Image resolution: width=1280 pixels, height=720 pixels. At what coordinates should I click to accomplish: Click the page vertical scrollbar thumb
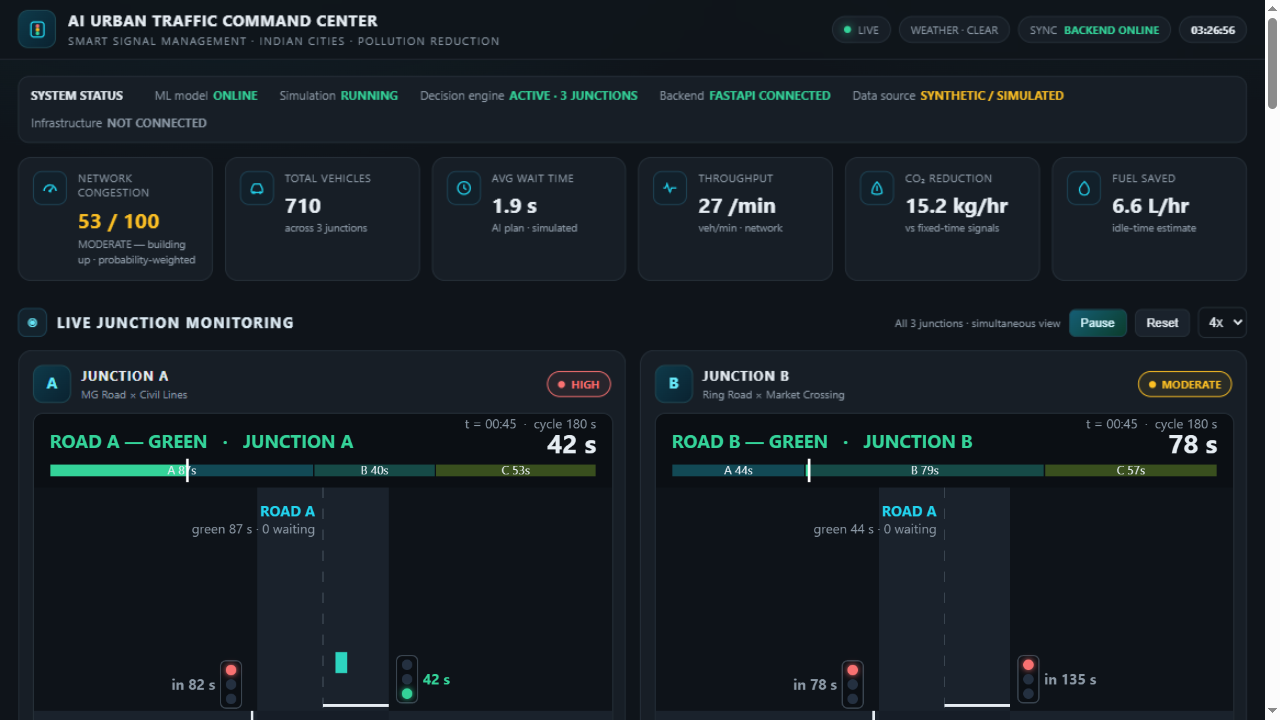(x=1272, y=62)
